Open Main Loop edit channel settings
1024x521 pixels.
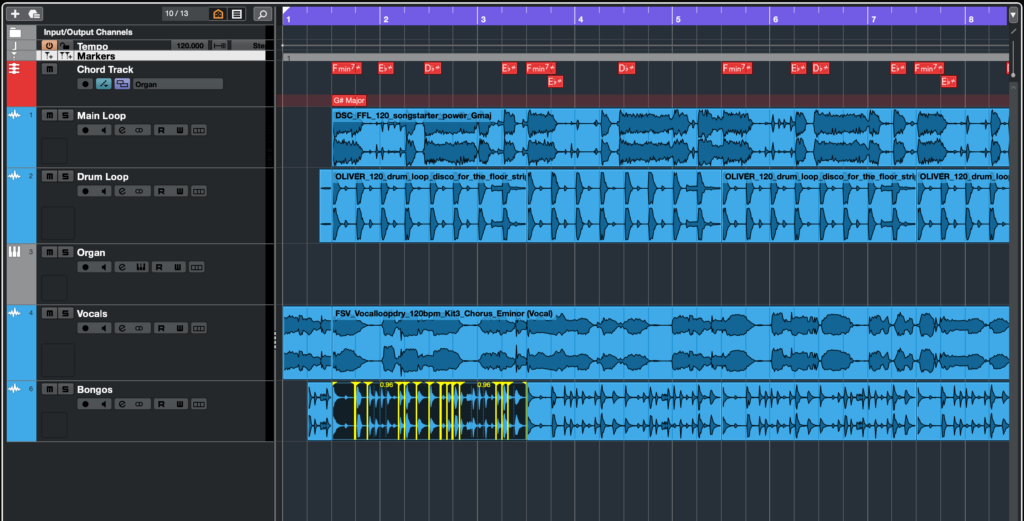click(121, 131)
